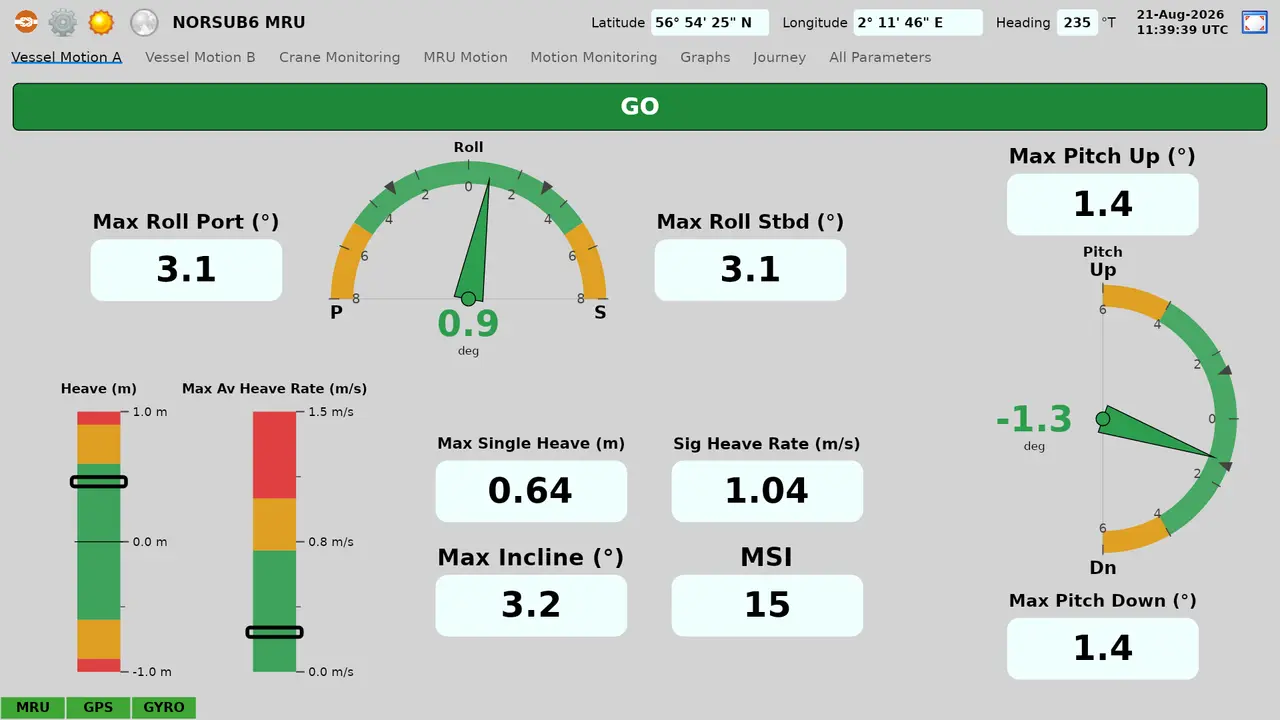Open the Crane Monitoring tab
Screen dimensions: 1280x720
point(340,58)
